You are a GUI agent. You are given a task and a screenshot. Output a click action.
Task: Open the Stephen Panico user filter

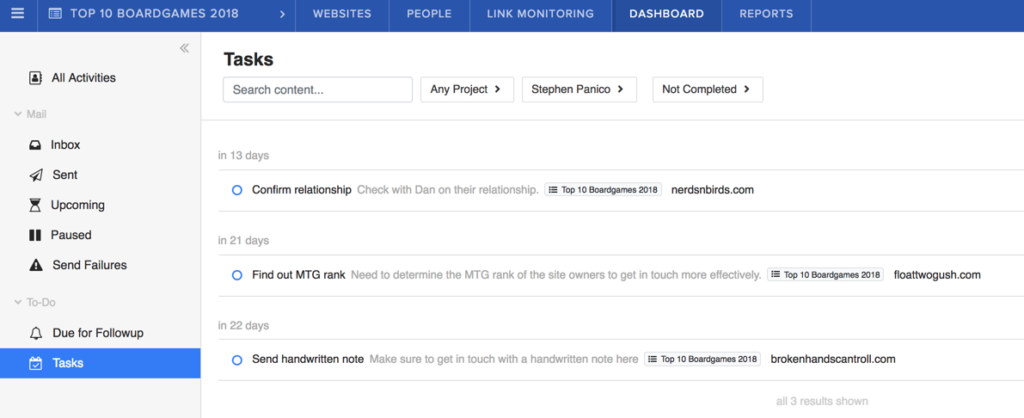coord(579,89)
